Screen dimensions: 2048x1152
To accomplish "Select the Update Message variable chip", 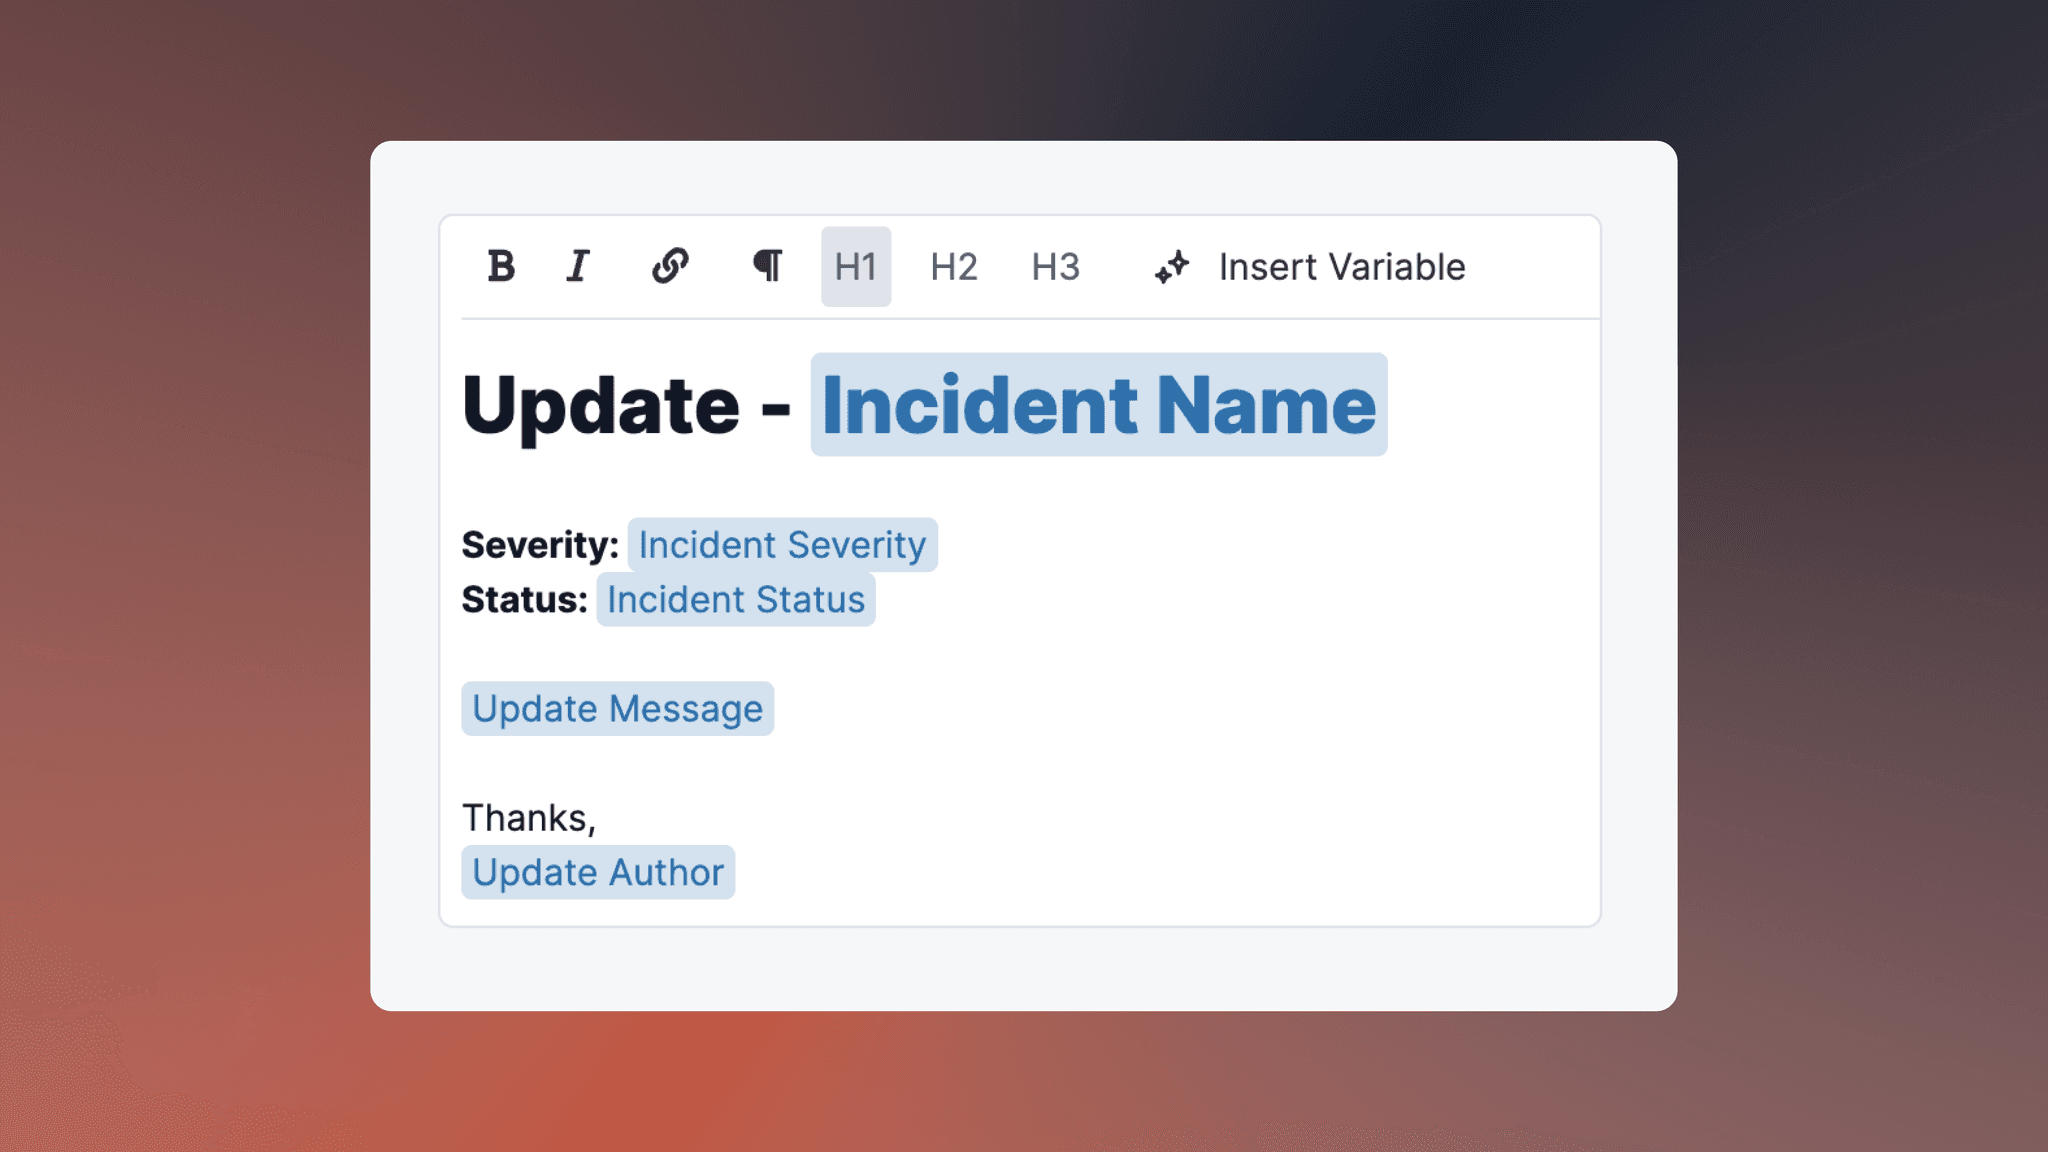I will pos(617,708).
